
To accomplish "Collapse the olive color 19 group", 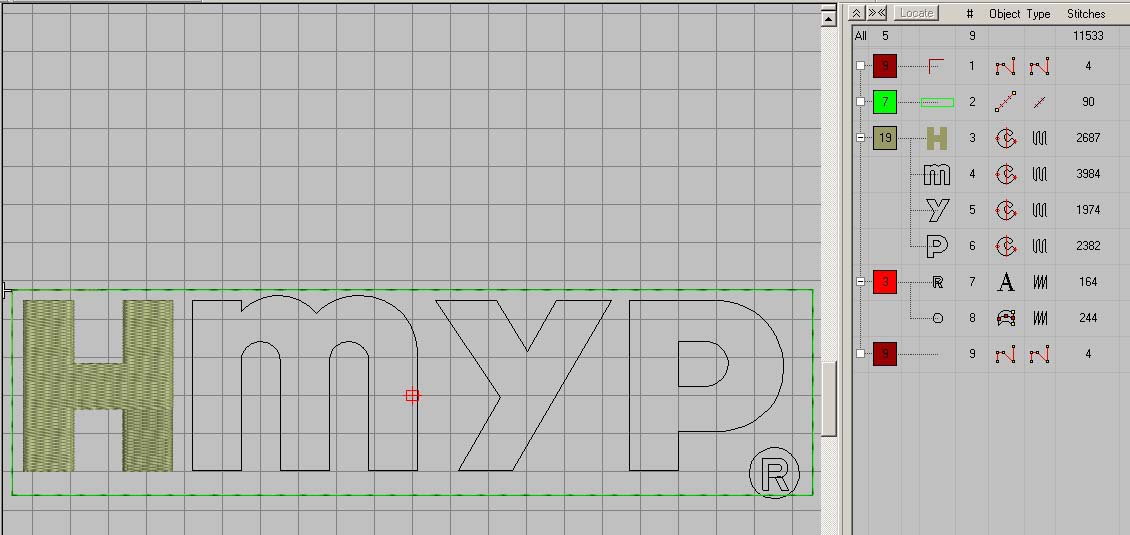I will click(860, 138).
